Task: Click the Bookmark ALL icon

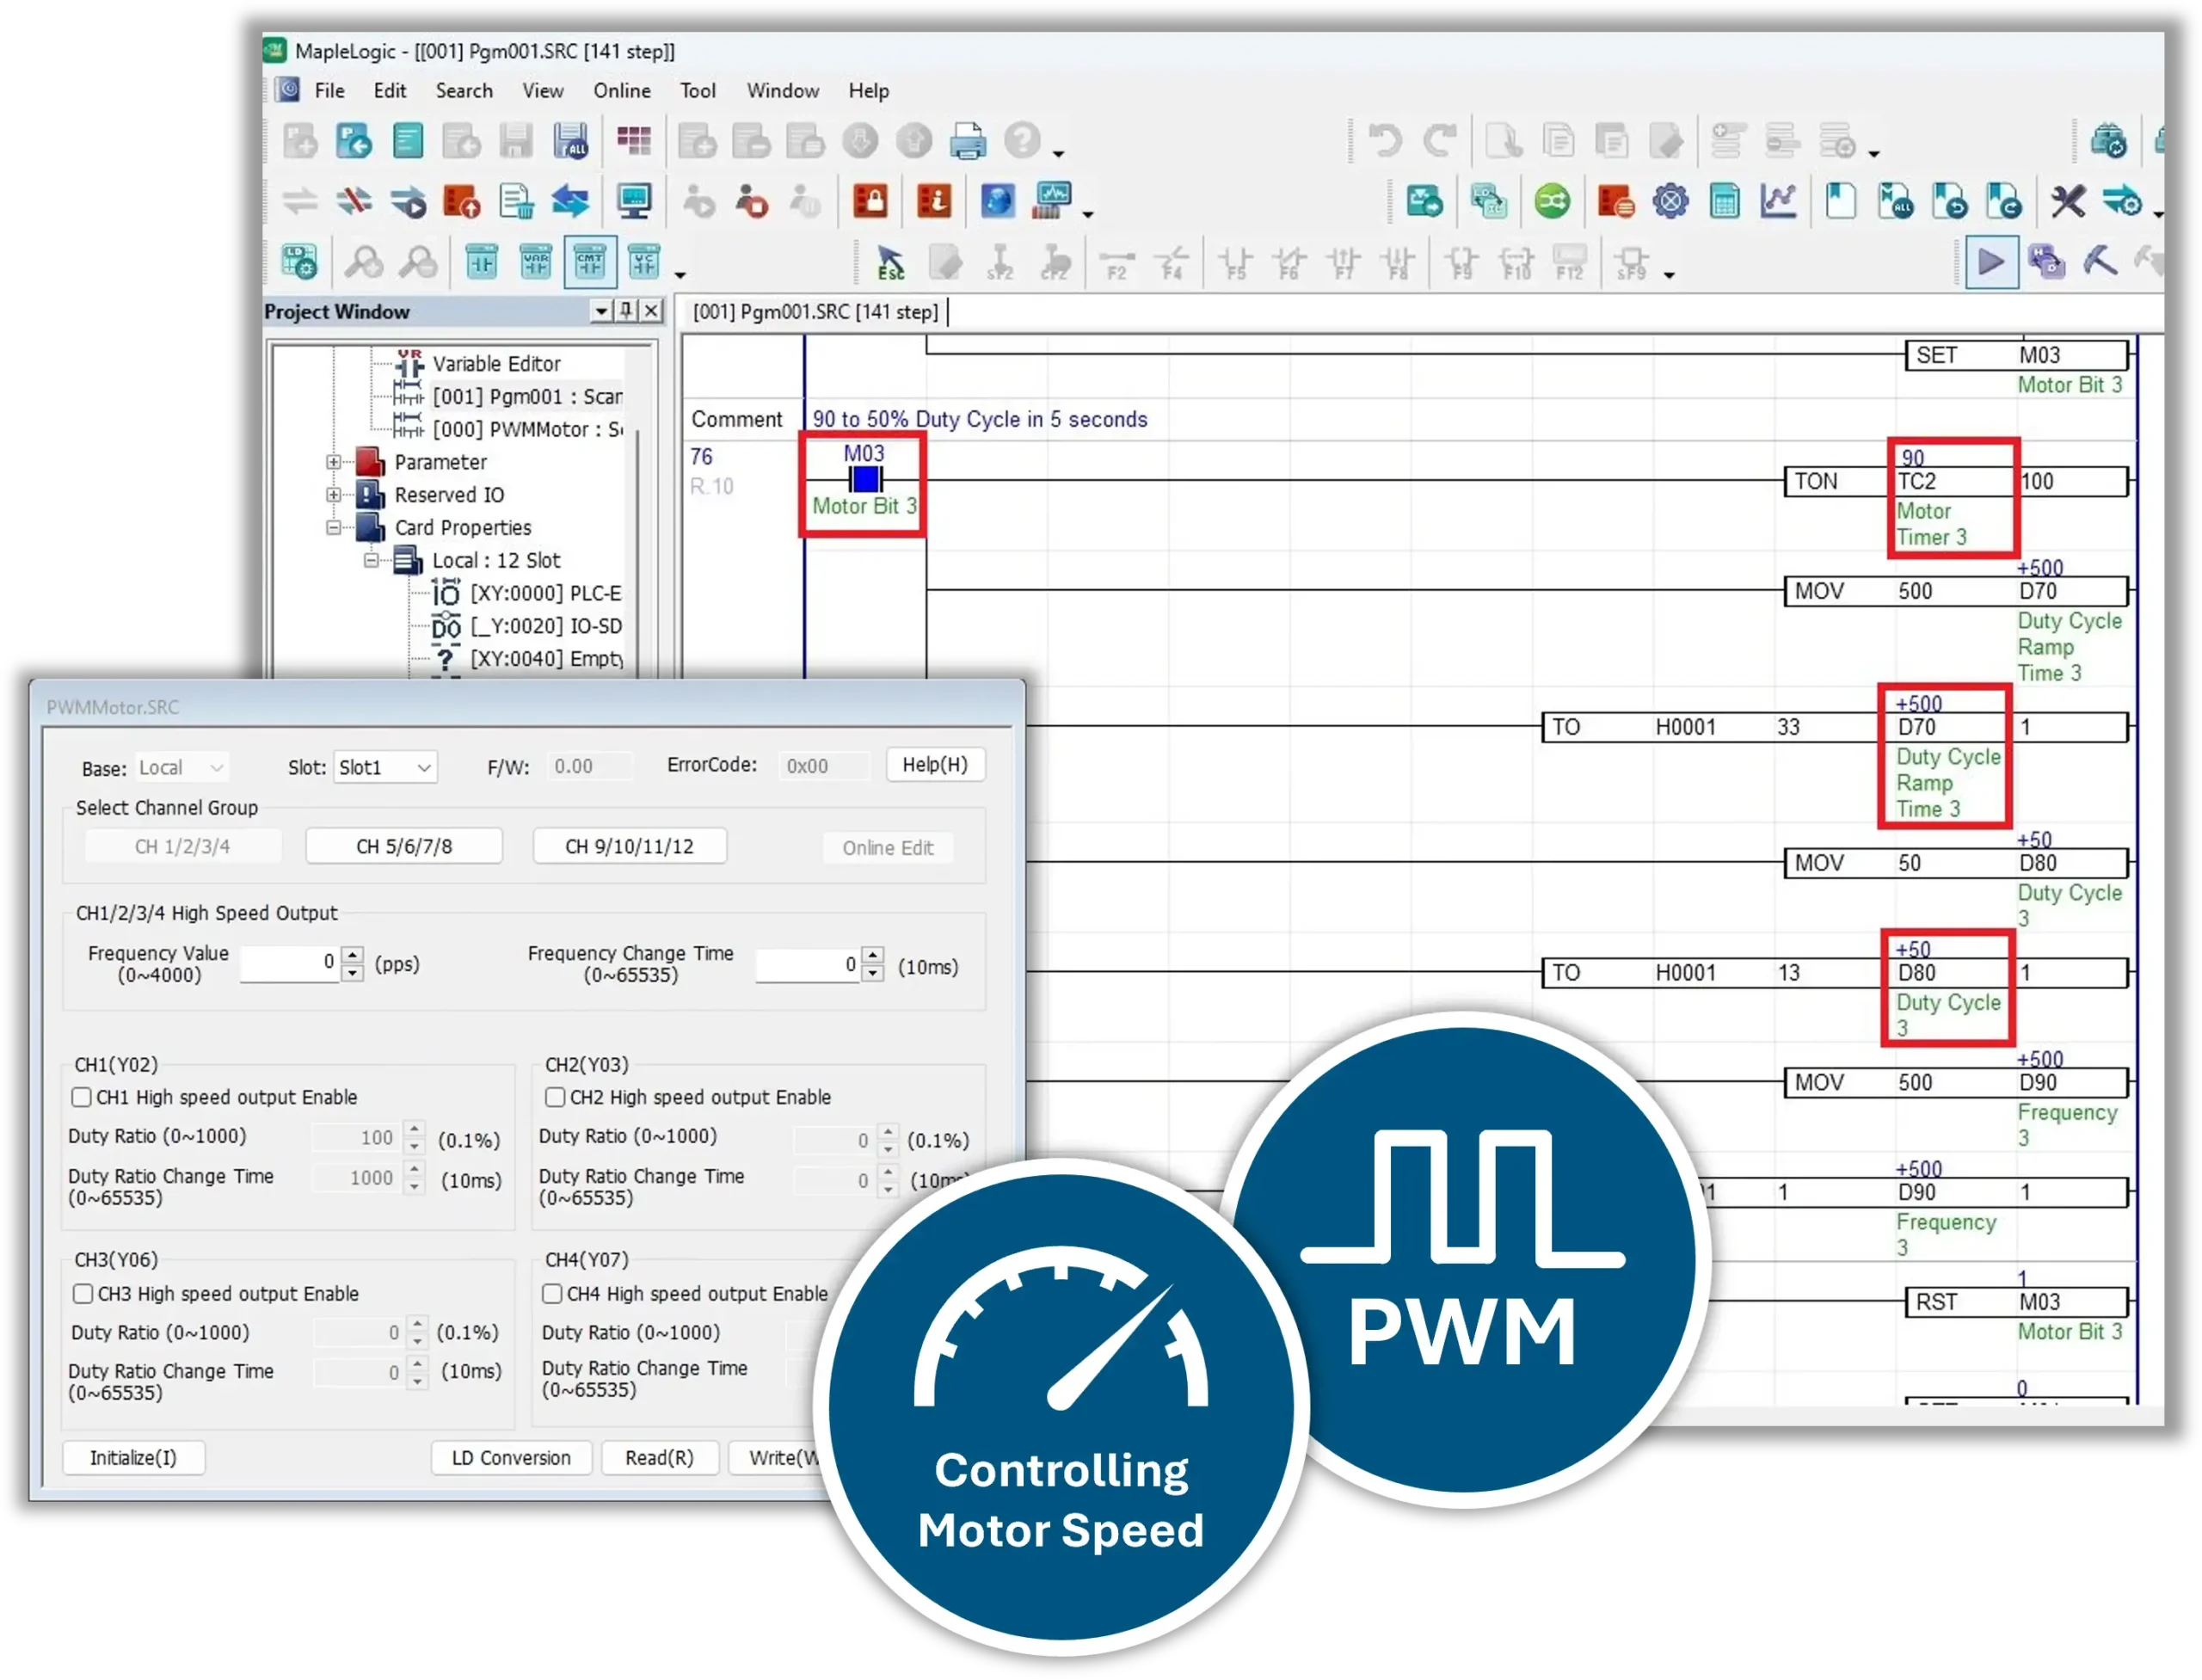Action: (x=1894, y=202)
